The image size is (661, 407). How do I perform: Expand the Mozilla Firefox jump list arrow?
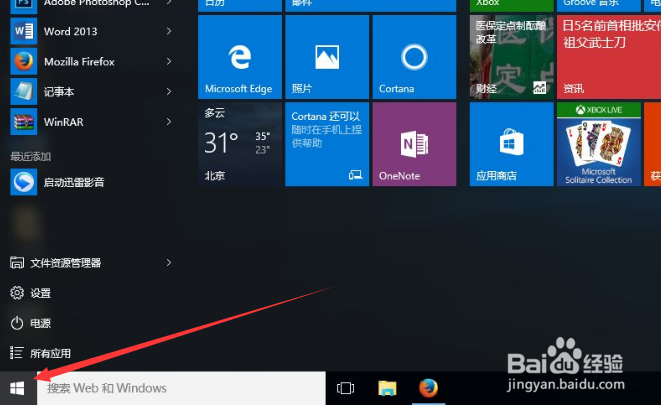[x=169, y=62]
